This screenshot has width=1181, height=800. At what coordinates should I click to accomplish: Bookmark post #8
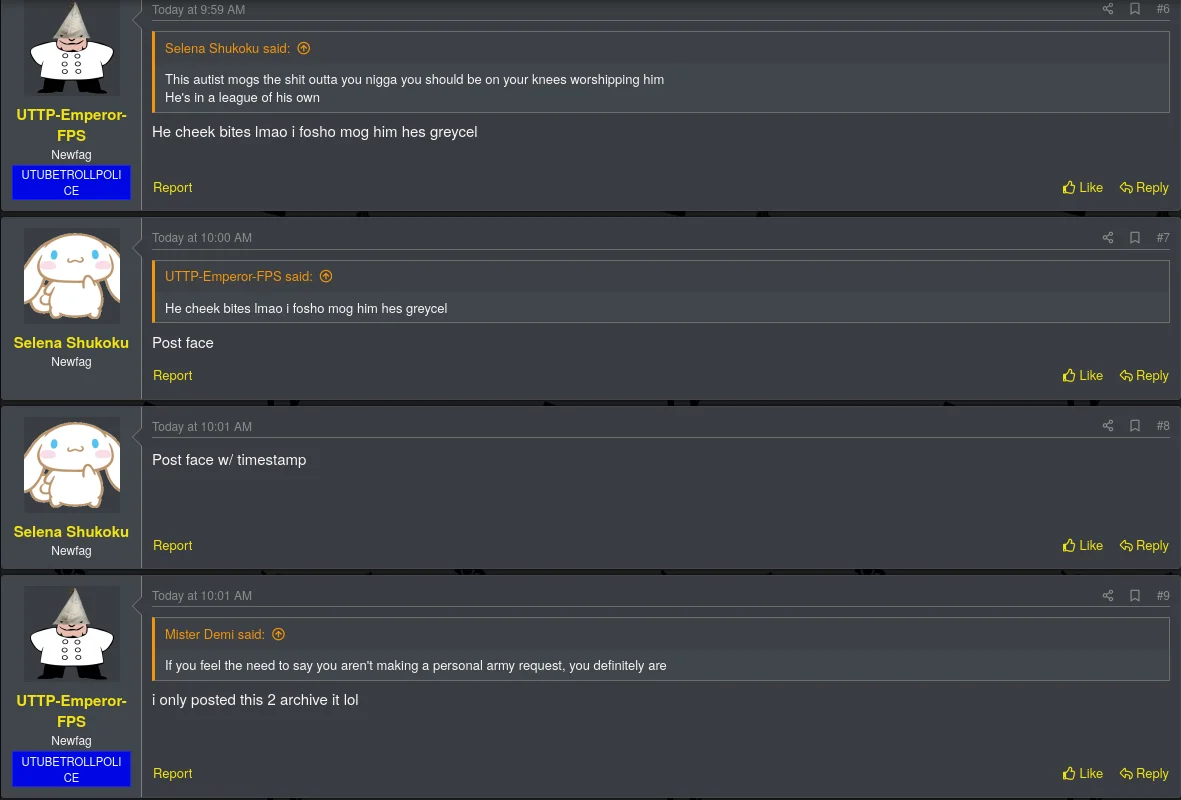point(1134,426)
